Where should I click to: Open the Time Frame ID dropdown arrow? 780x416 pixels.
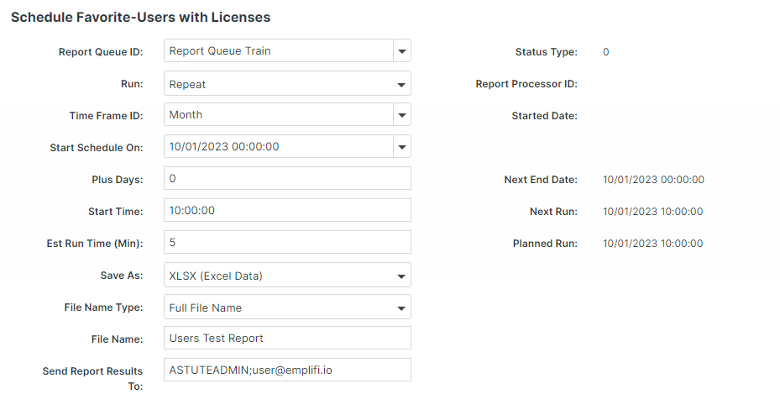tap(401, 115)
